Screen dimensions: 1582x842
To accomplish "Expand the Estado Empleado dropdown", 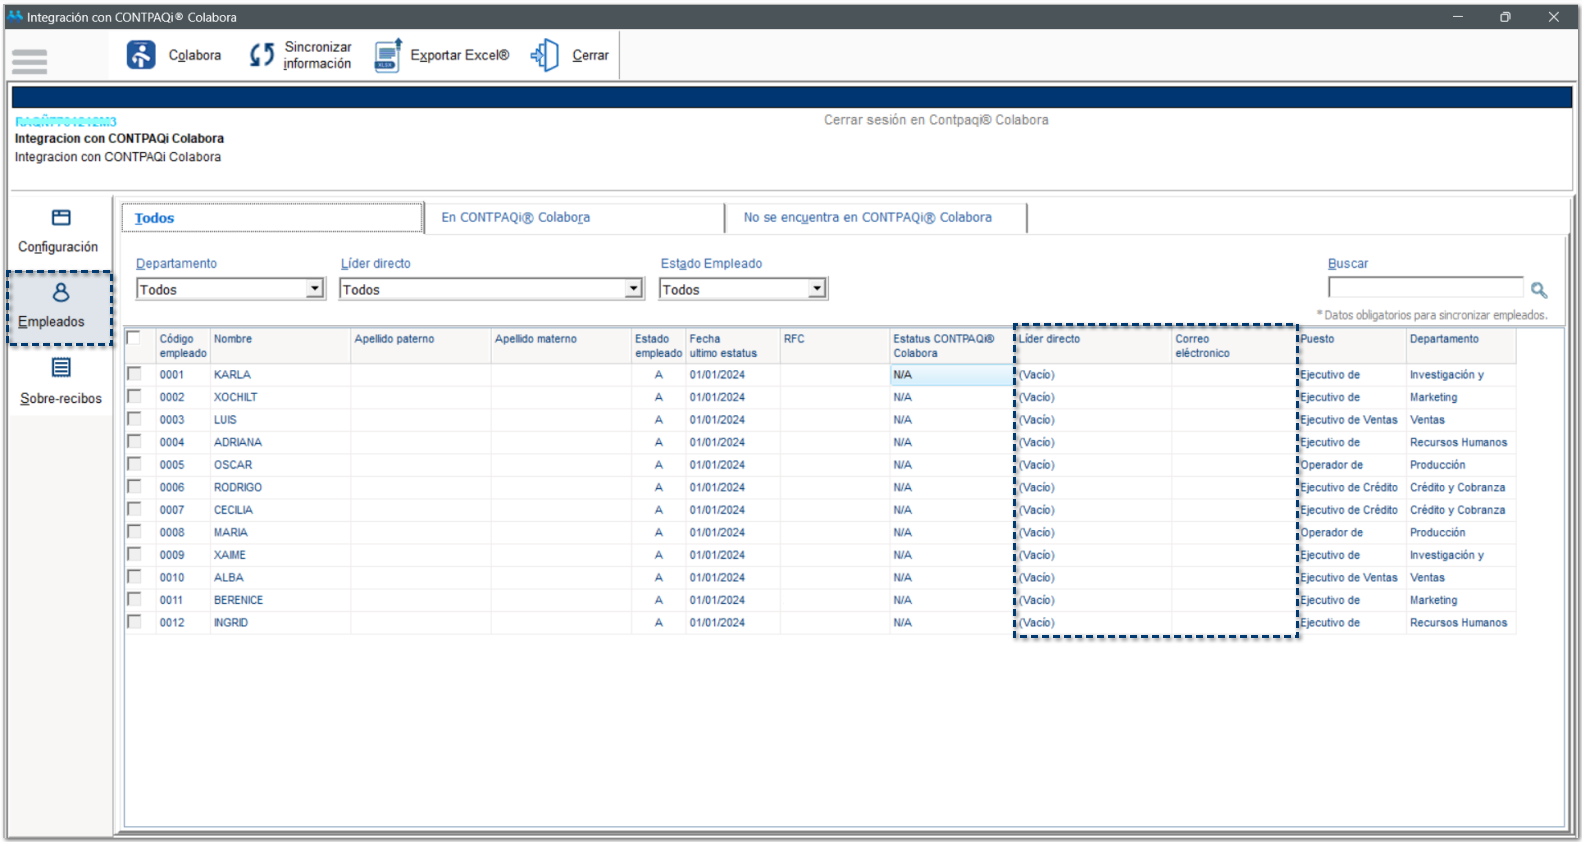I will click(817, 289).
